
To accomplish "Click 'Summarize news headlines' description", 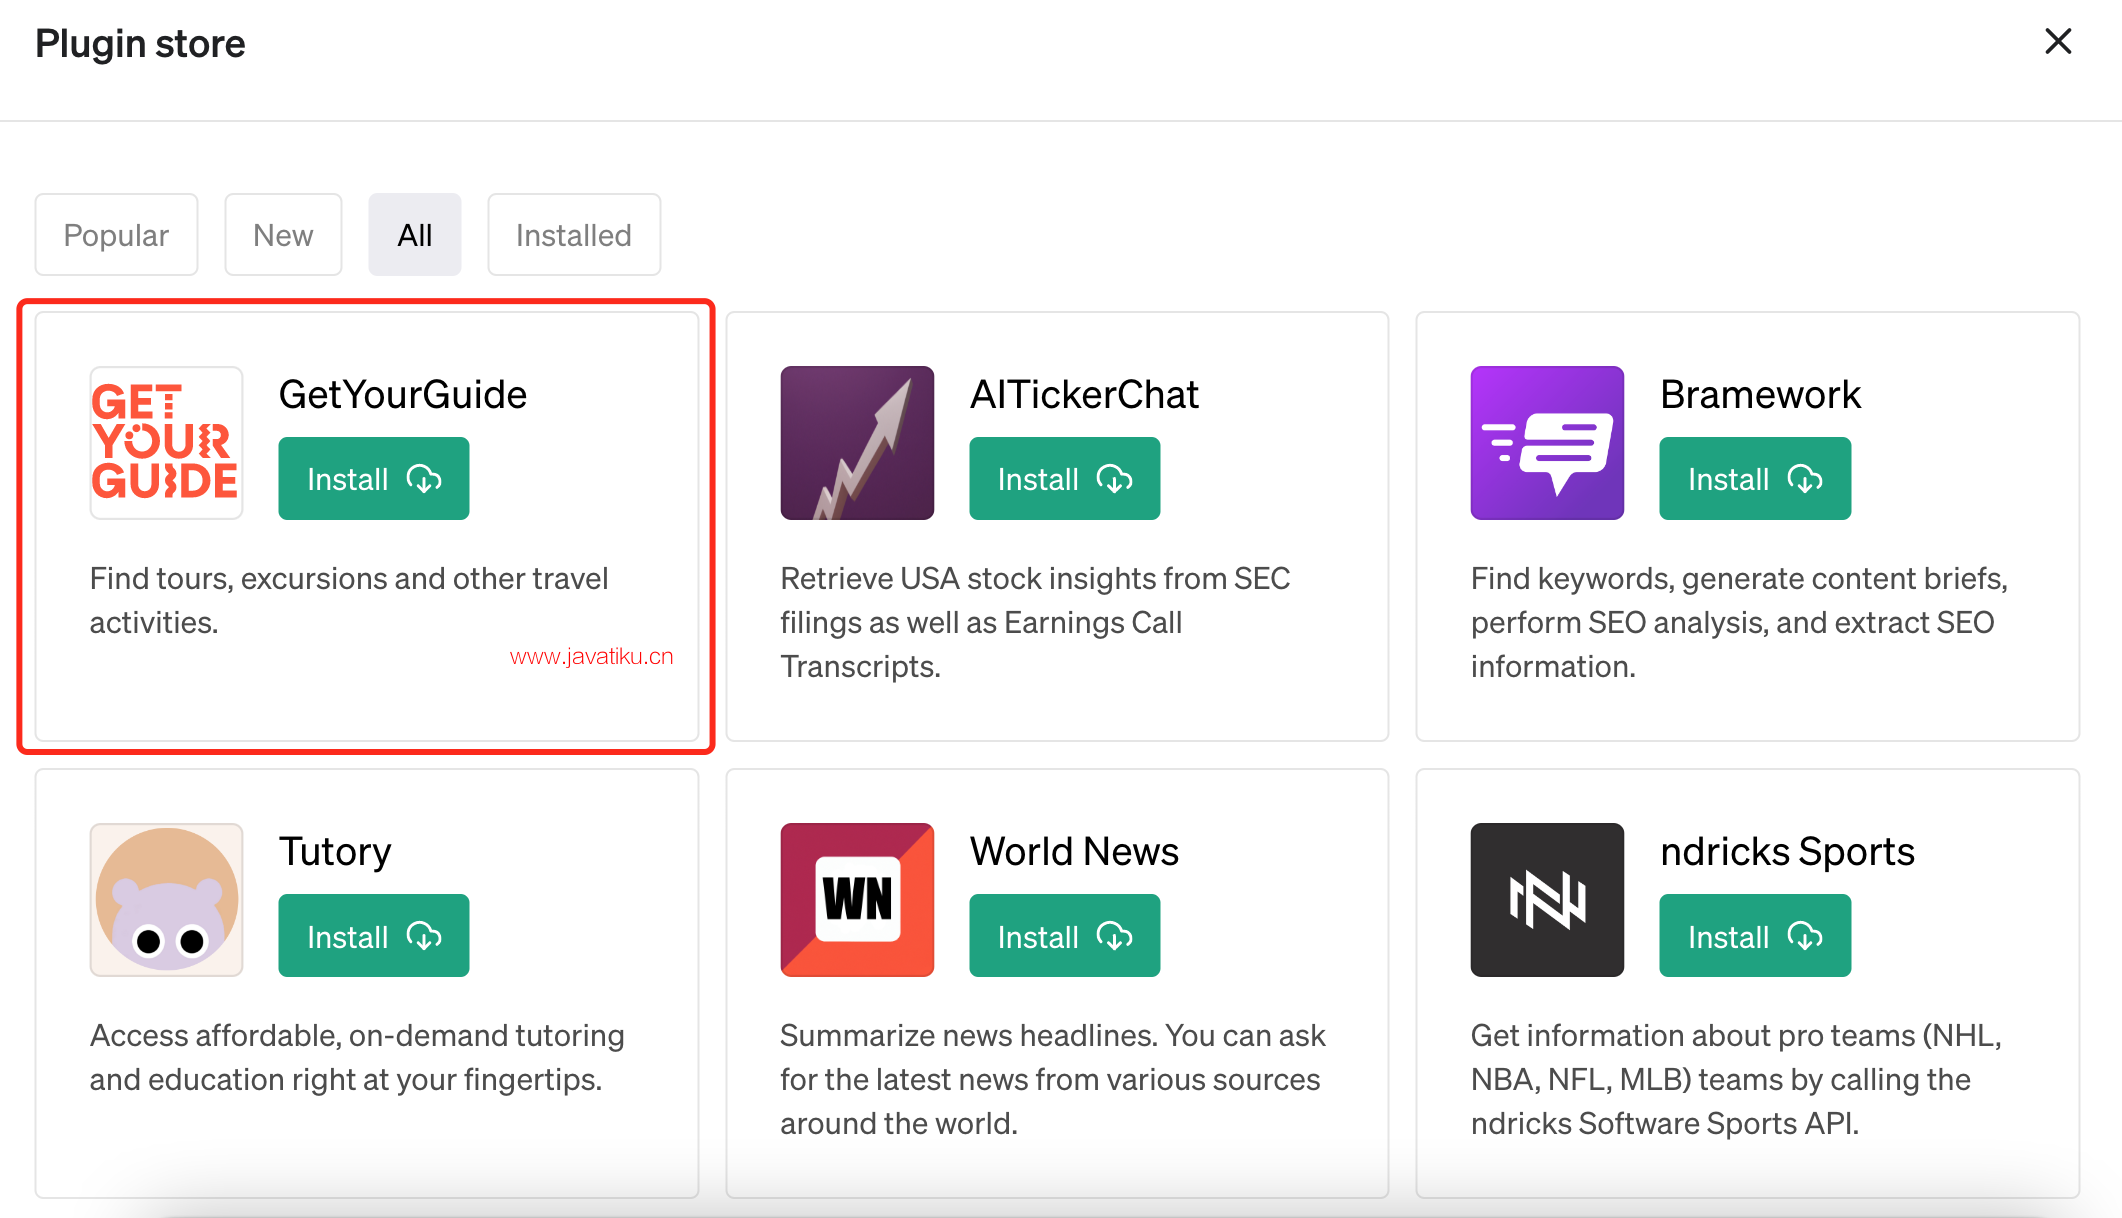I will tap(1053, 1079).
